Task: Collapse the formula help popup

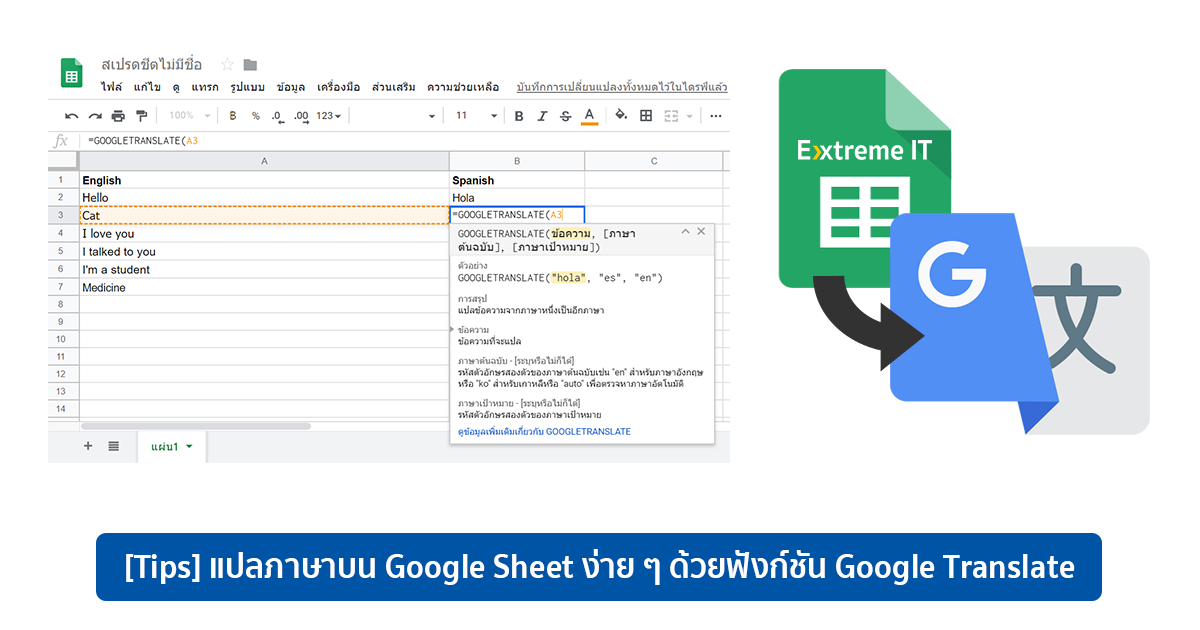Action: click(685, 231)
